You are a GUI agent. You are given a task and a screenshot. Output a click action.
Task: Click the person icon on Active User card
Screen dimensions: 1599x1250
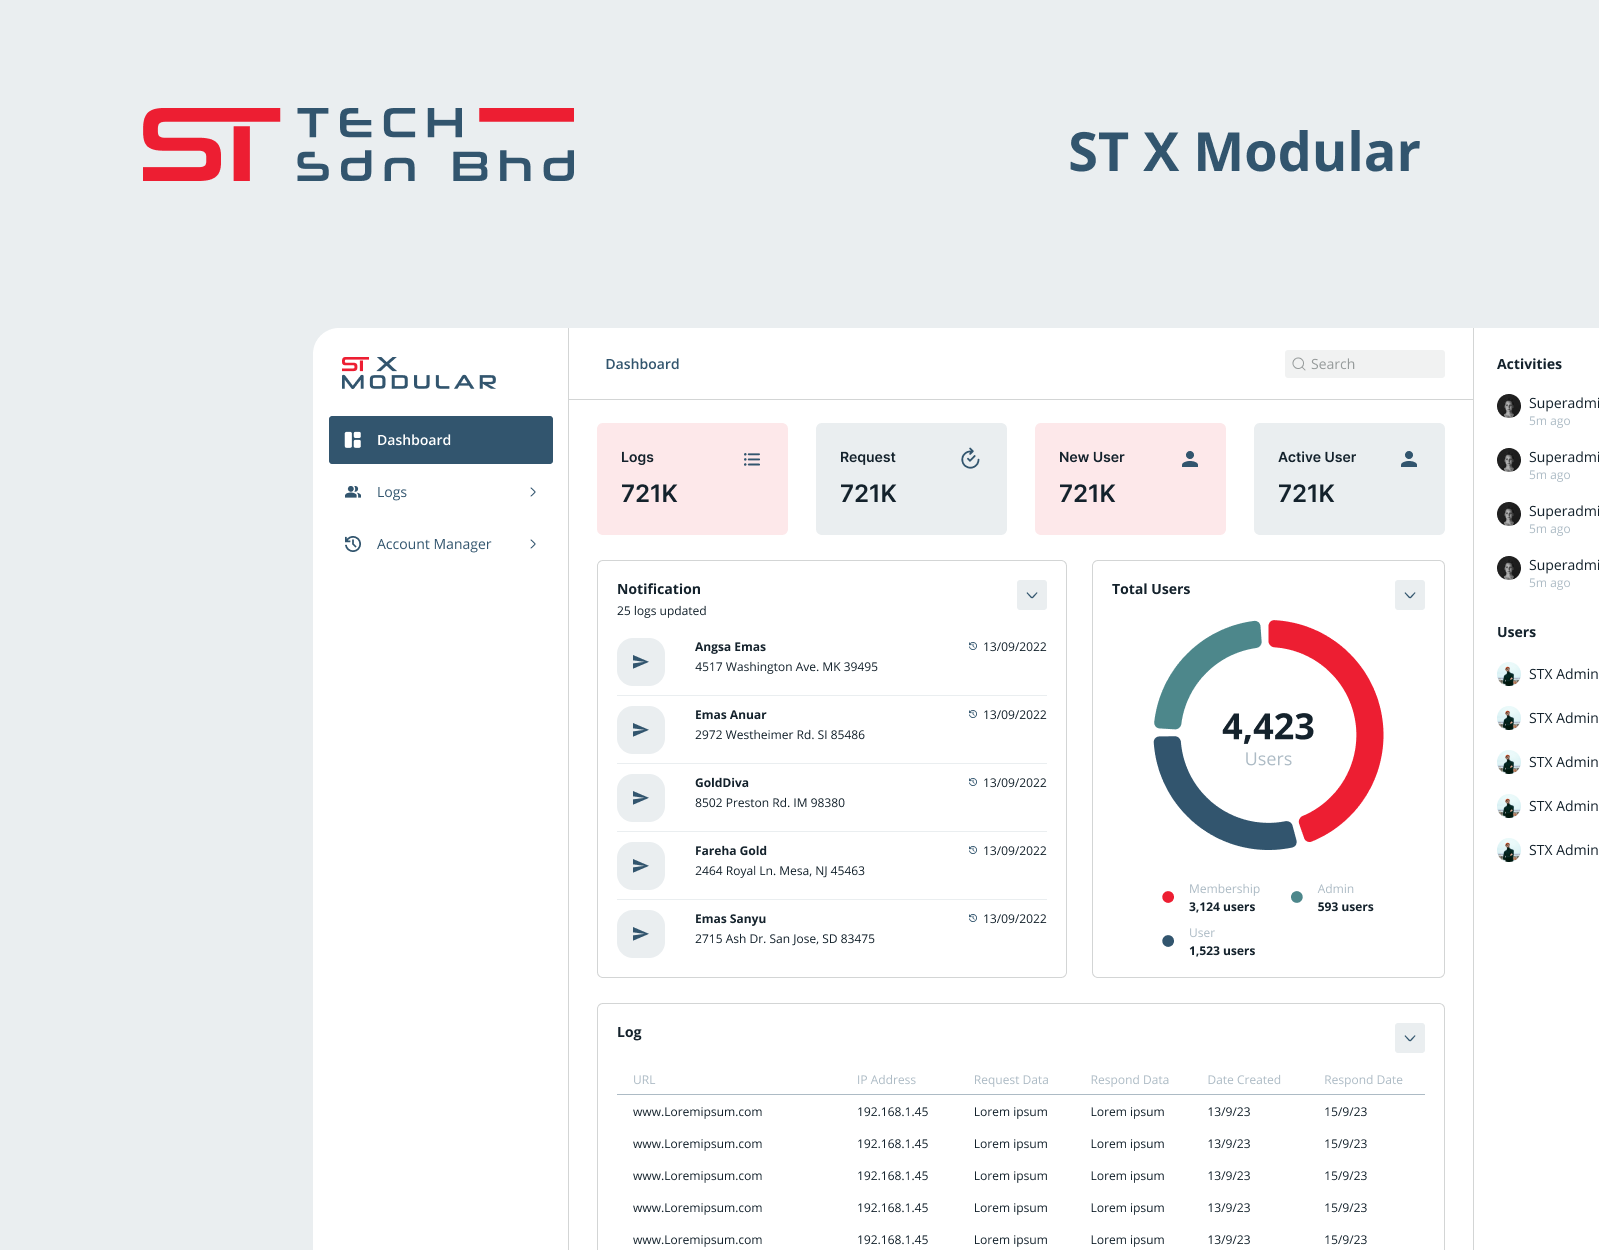(x=1409, y=459)
